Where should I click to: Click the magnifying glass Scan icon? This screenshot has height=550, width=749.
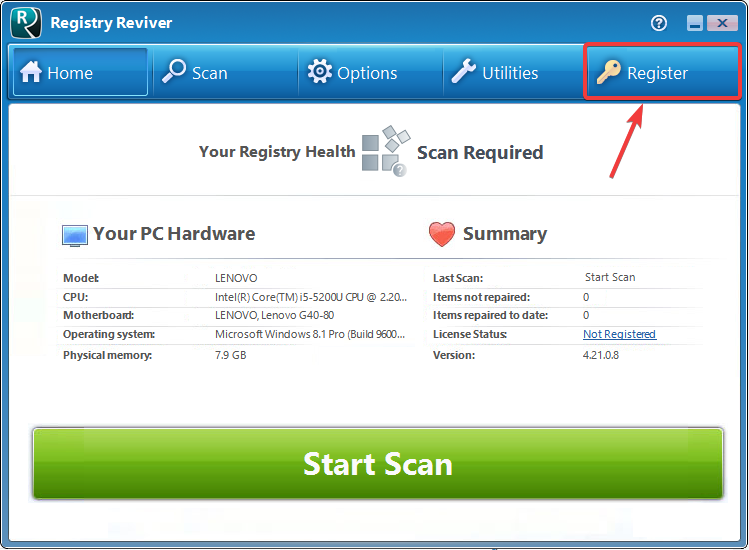pyautogui.click(x=173, y=71)
